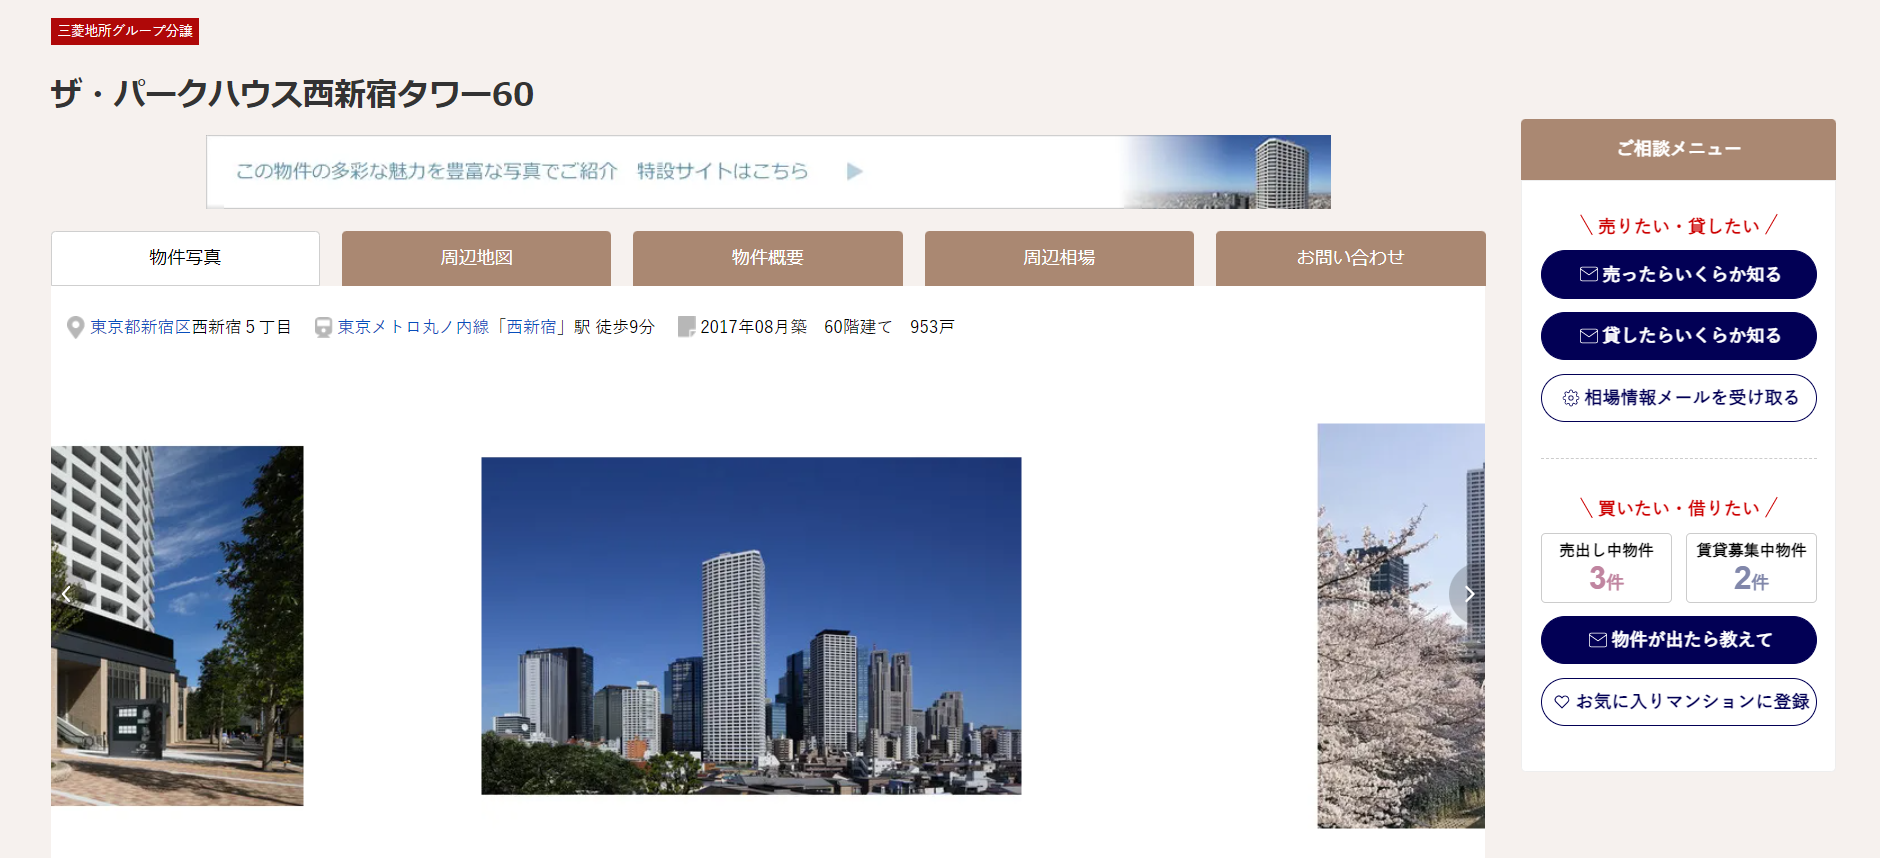Show the previous photo with the left arrow
This screenshot has height=858, width=1880.
66,594
